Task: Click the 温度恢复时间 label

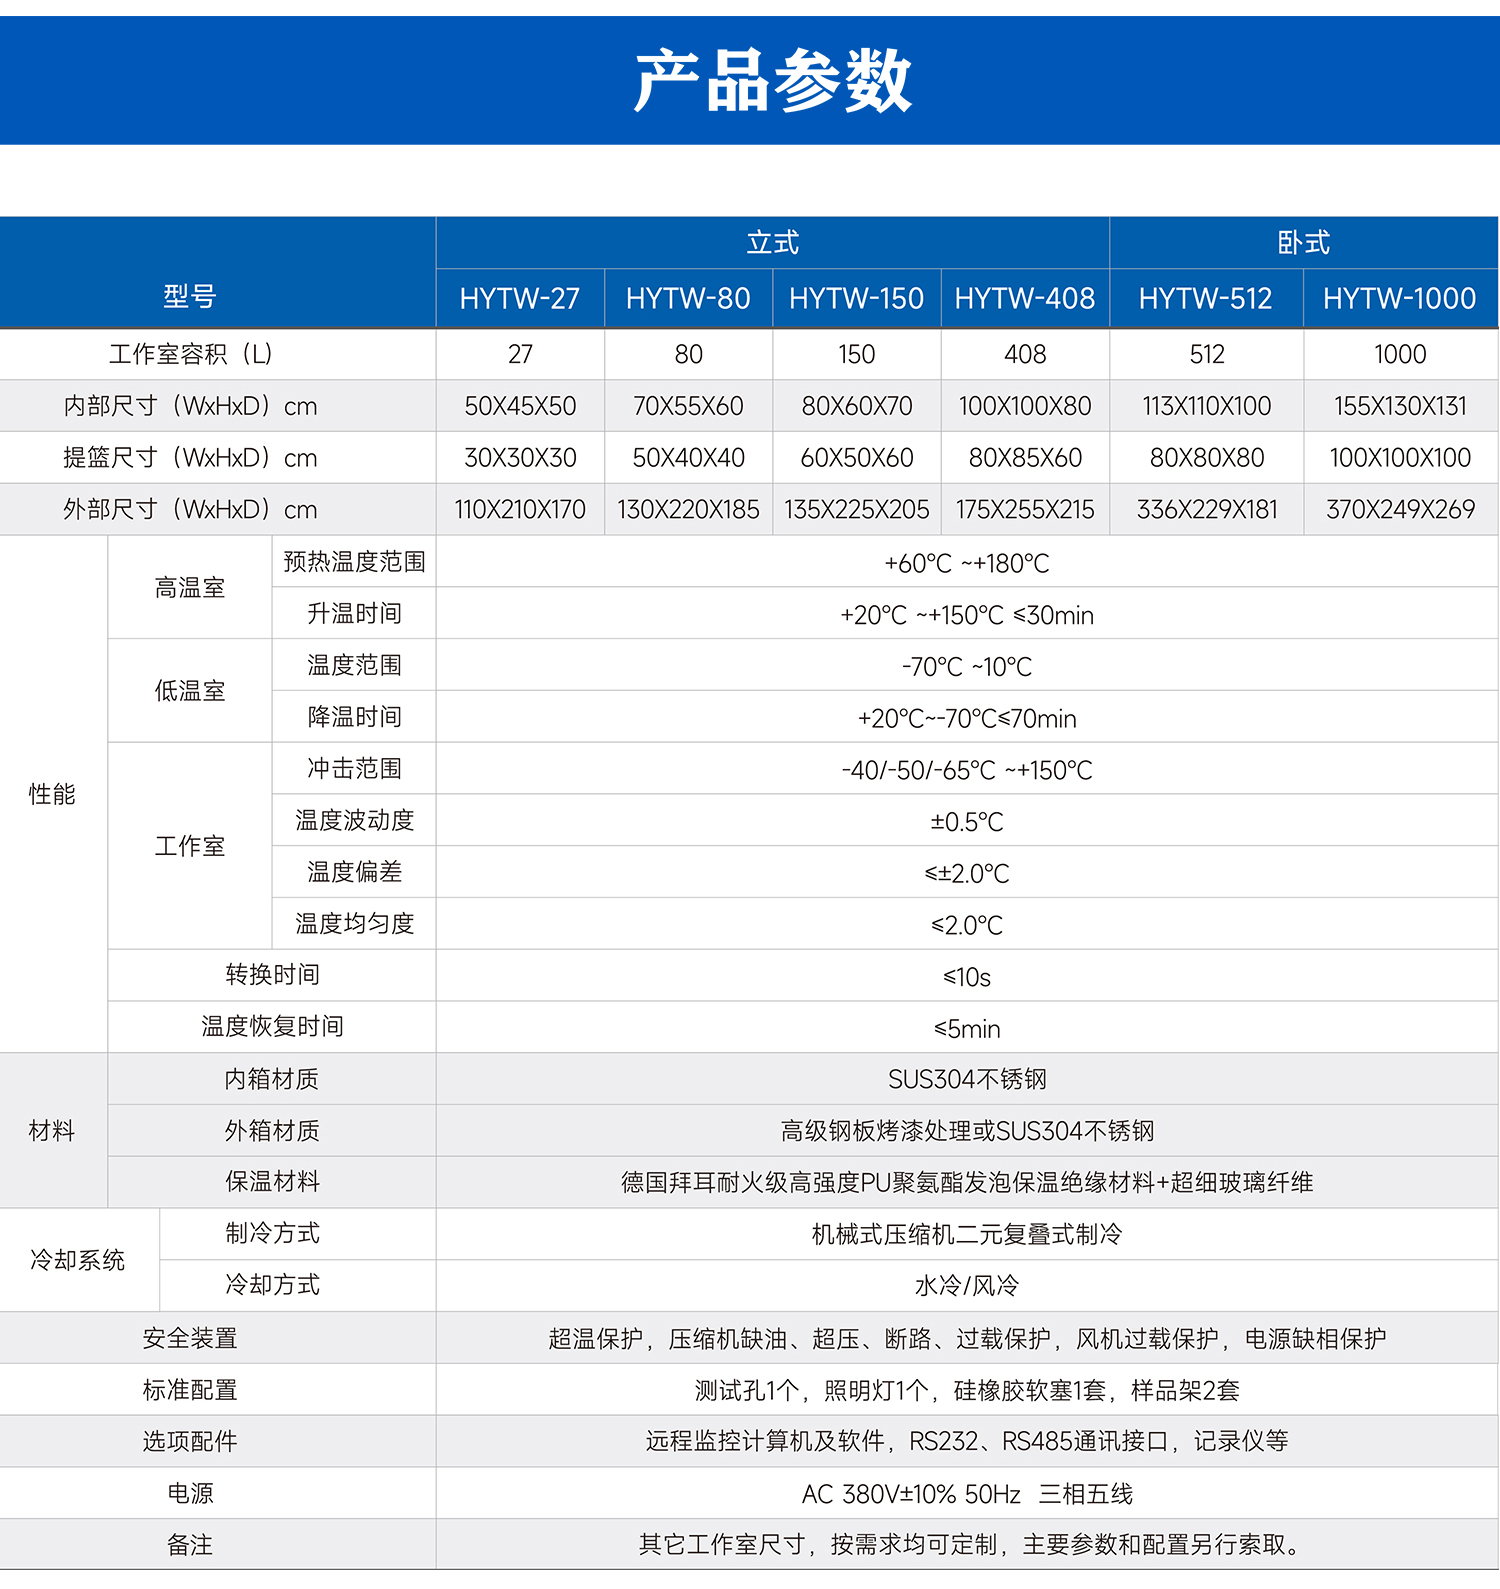Action: tap(272, 1027)
